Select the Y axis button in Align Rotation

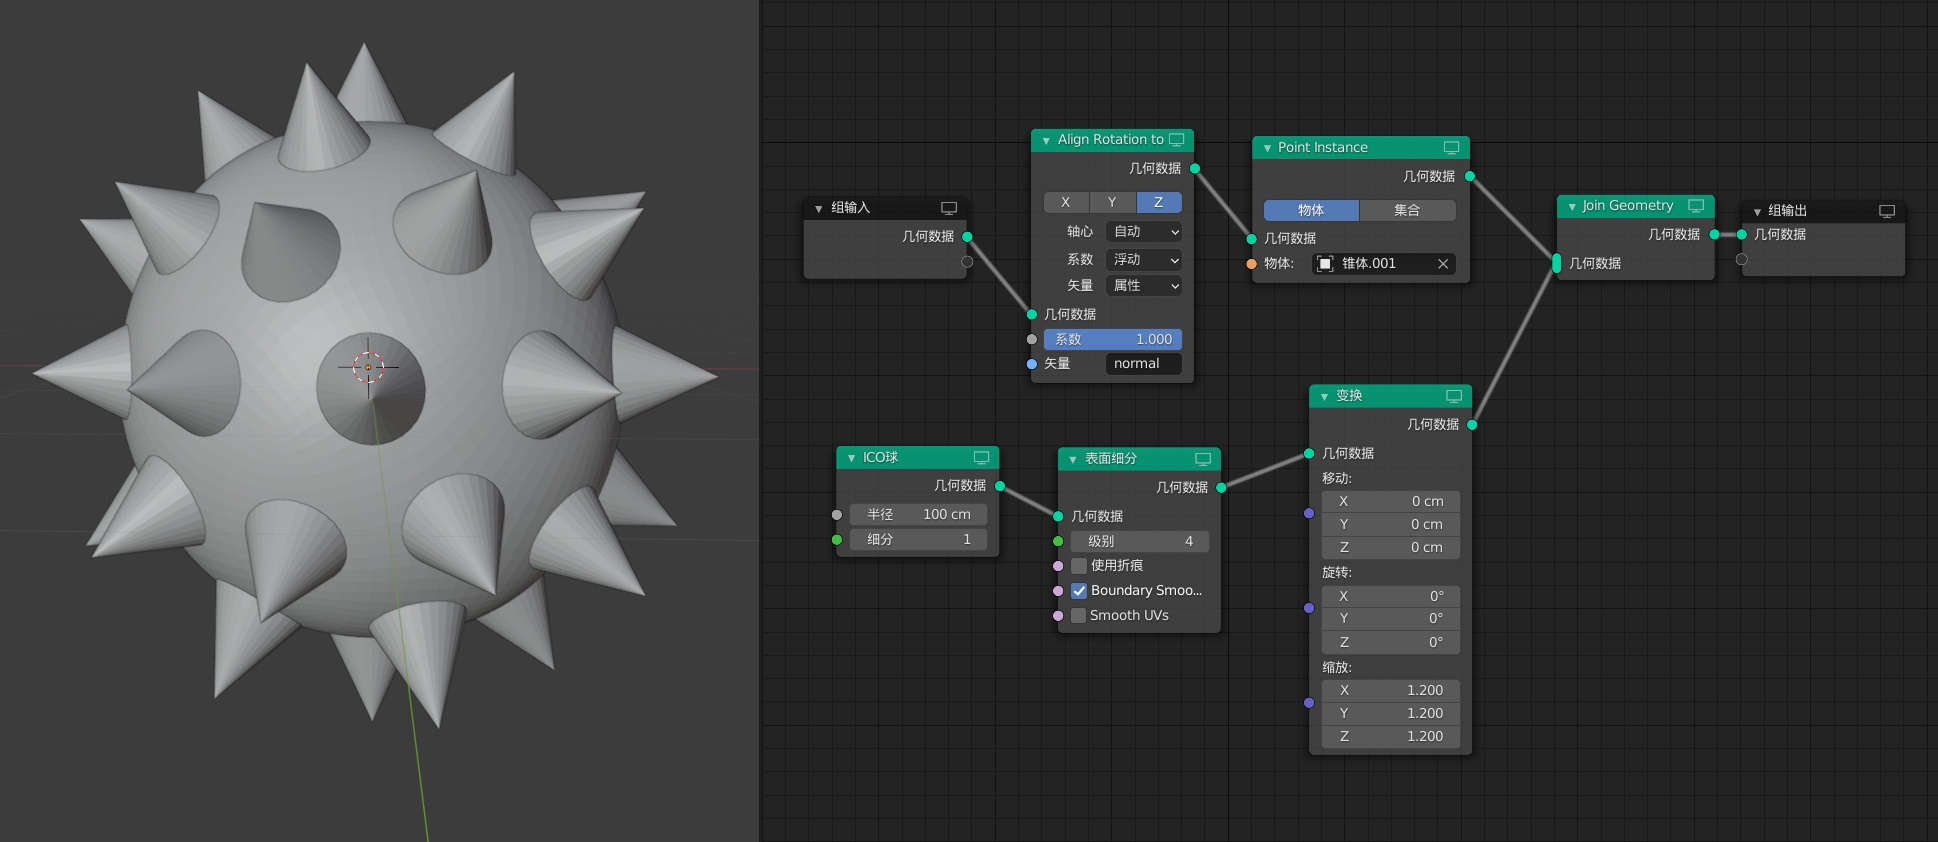[x=1112, y=203]
